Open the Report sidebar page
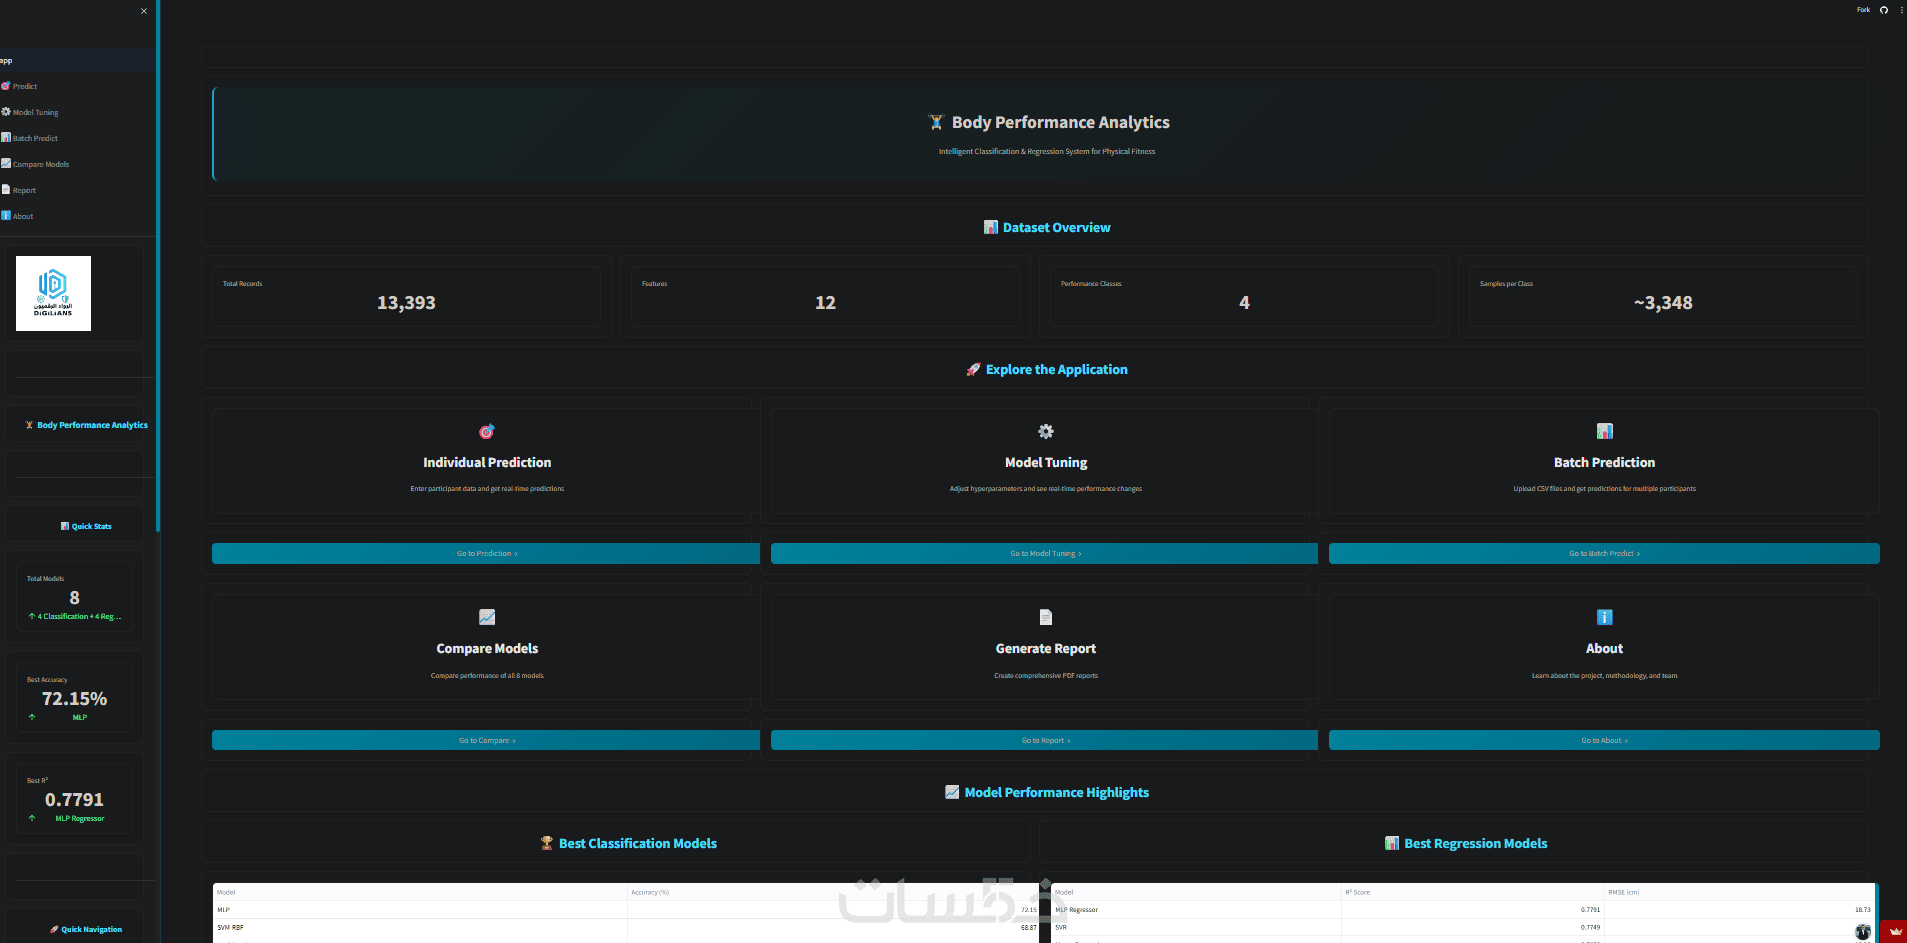The image size is (1907, 943). pyautogui.click(x=19, y=190)
